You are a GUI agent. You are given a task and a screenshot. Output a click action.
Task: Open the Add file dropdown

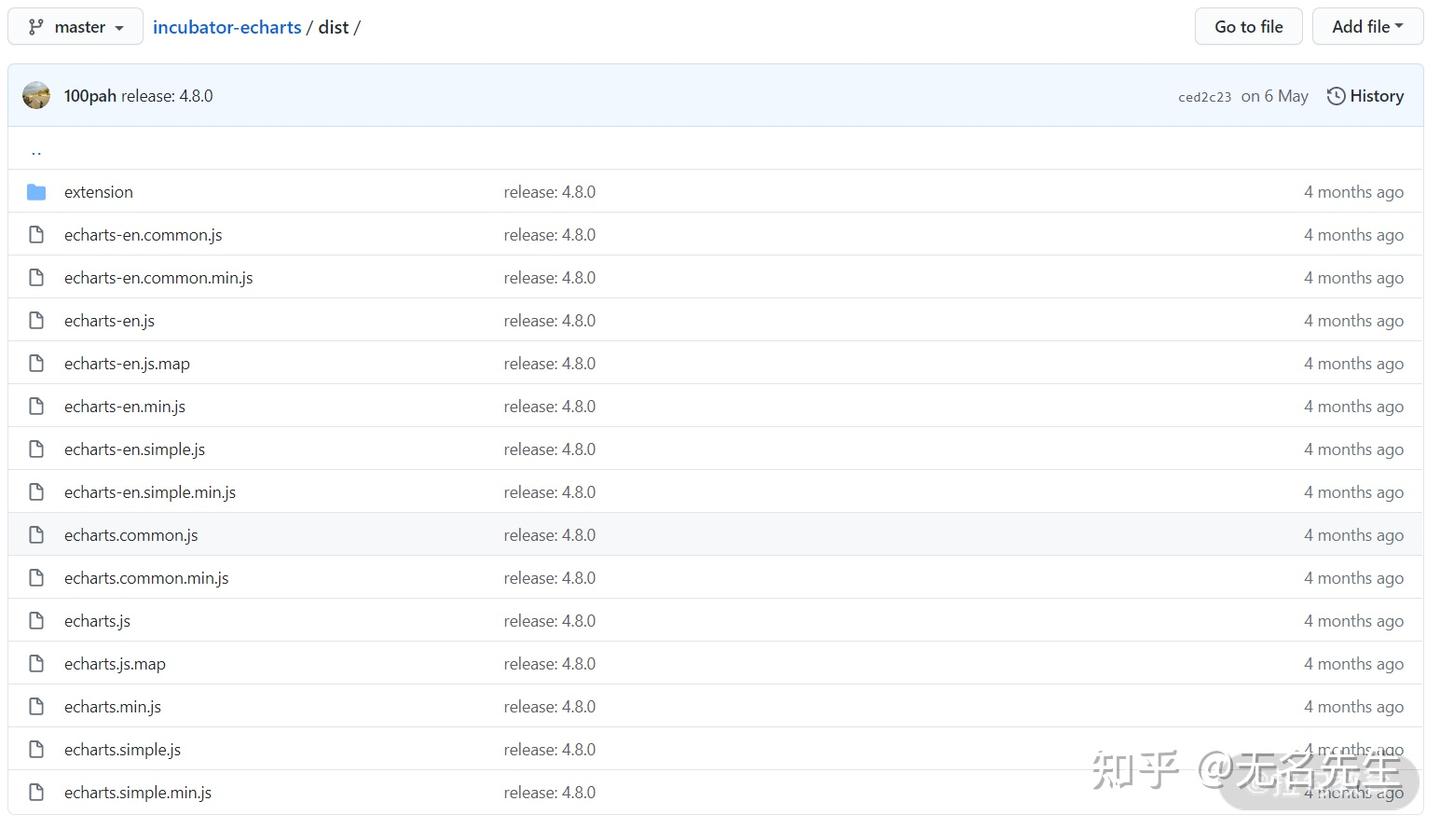click(1367, 27)
